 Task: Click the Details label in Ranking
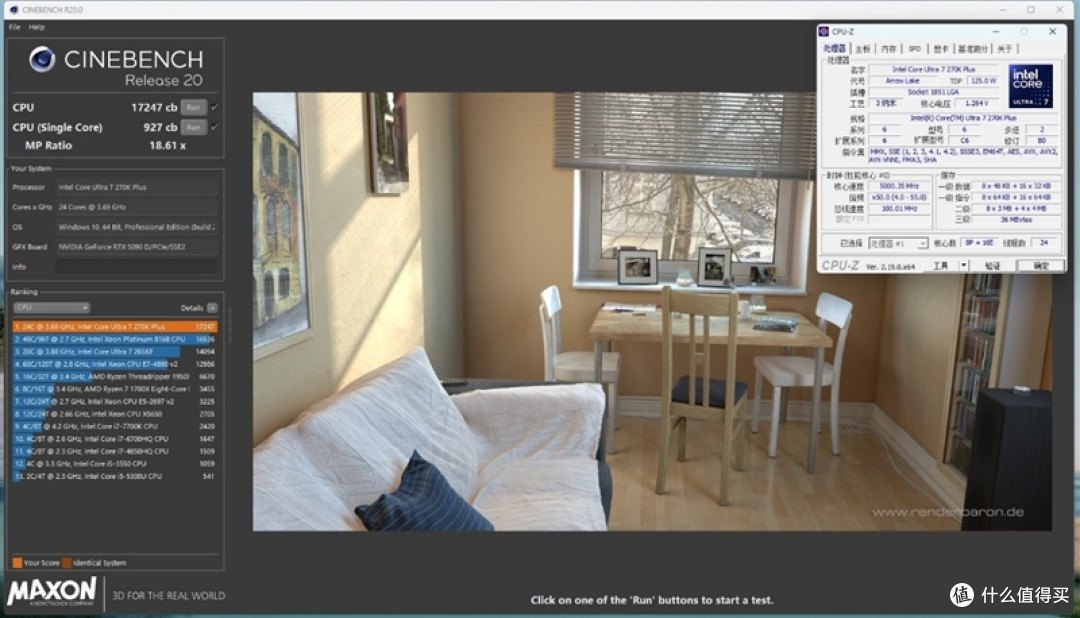[191, 308]
